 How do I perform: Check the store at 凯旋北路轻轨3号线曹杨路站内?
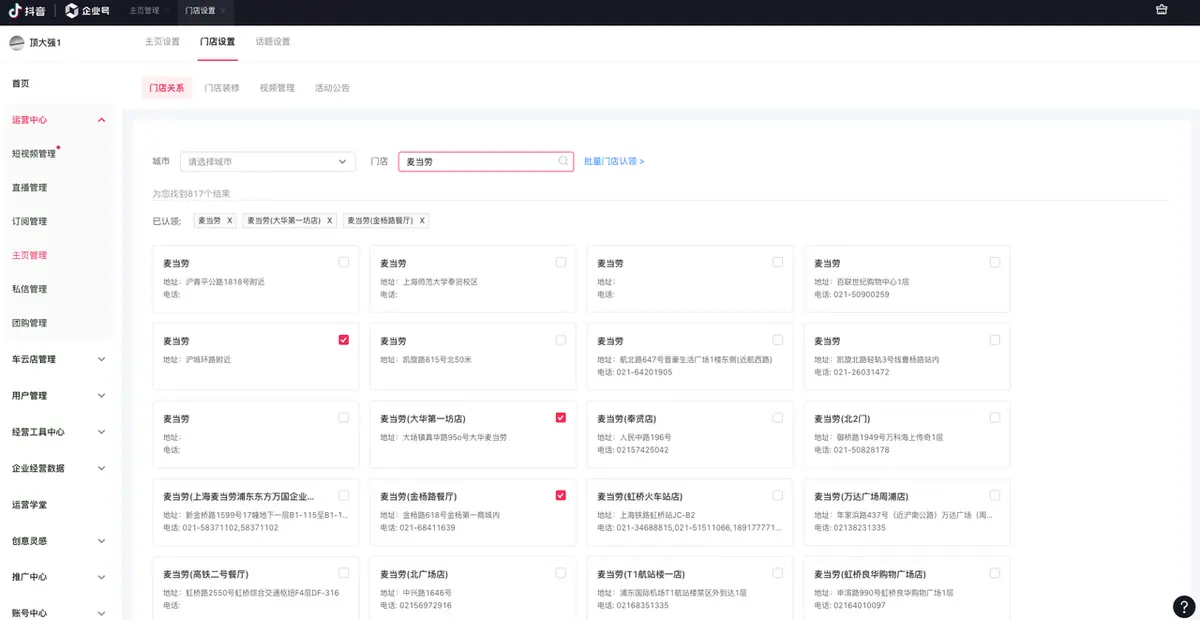pos(995,340)
